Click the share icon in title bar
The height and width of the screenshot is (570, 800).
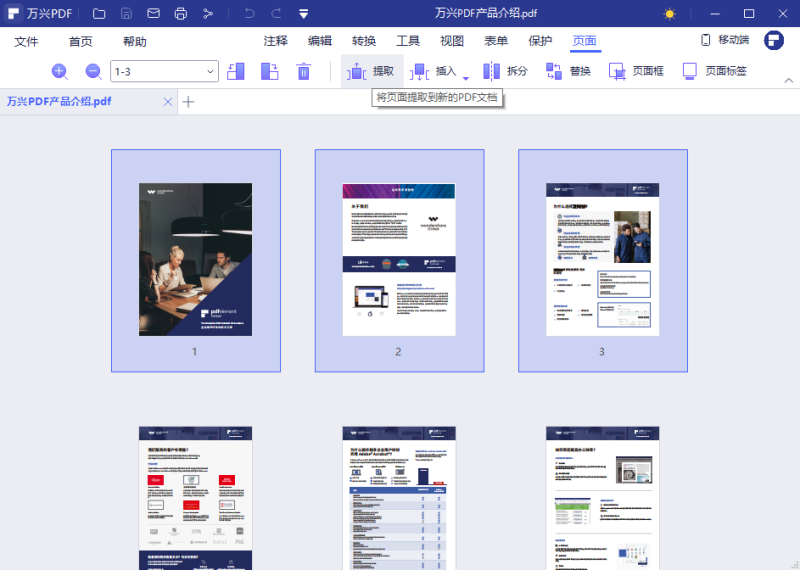208,14
